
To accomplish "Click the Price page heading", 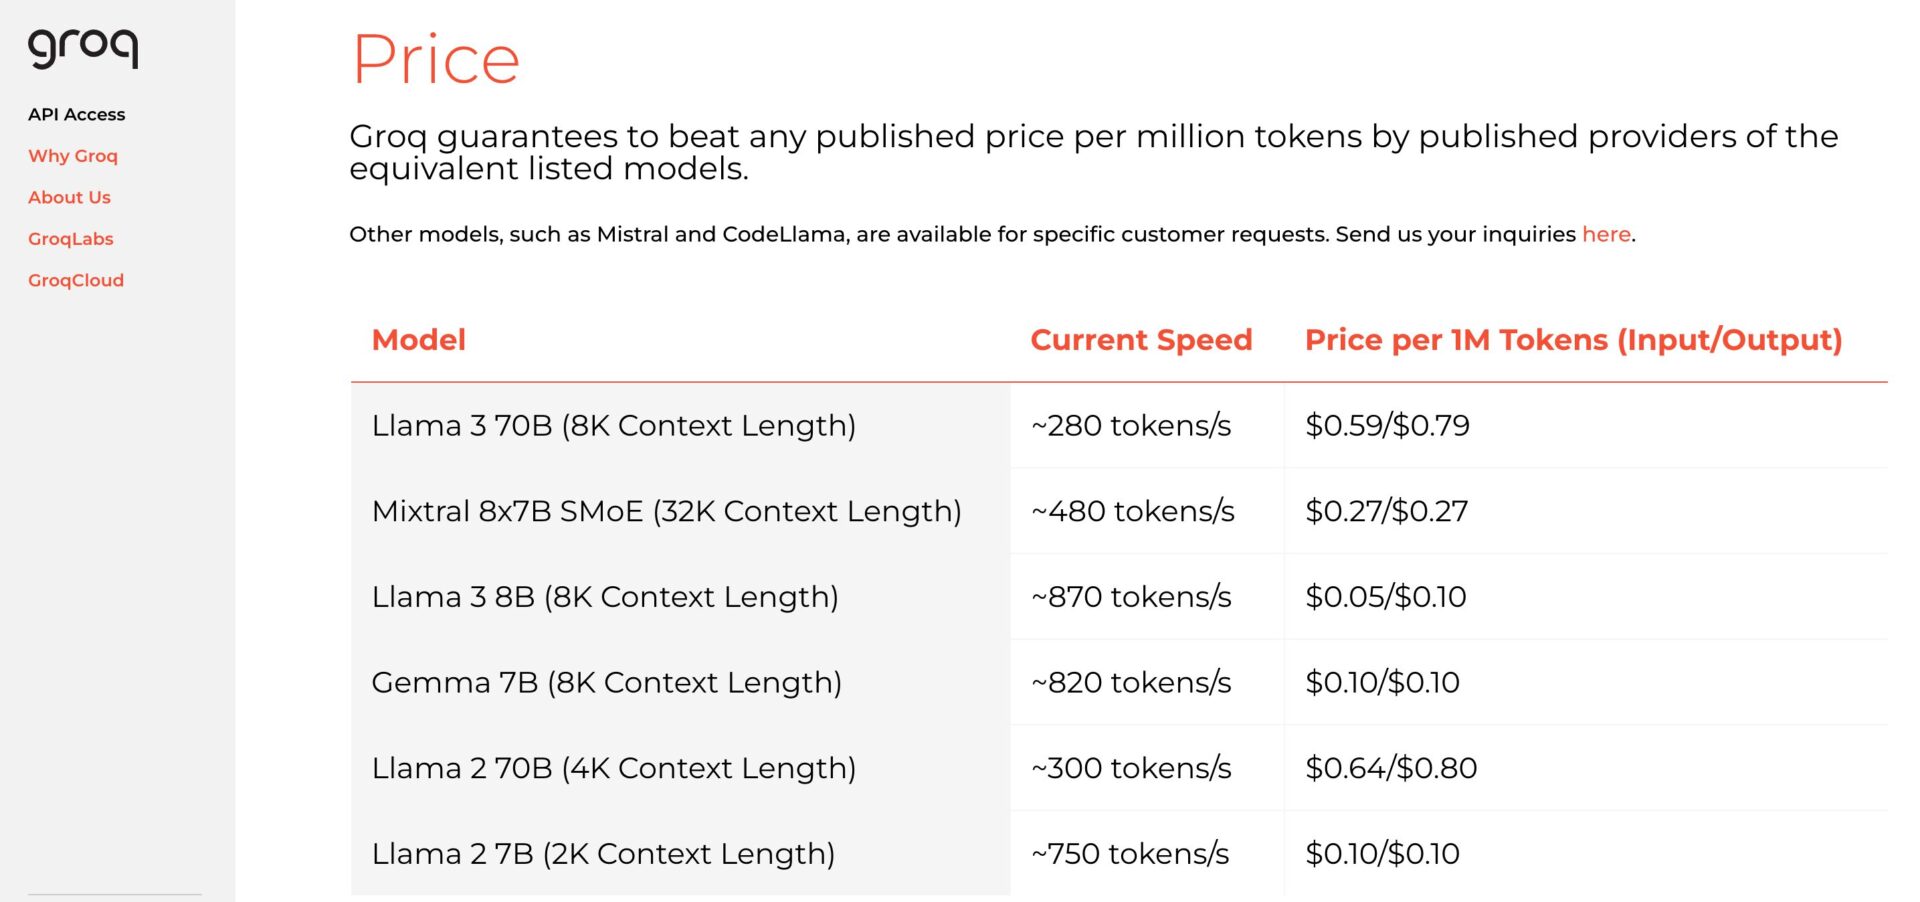I will click(436, 60).
